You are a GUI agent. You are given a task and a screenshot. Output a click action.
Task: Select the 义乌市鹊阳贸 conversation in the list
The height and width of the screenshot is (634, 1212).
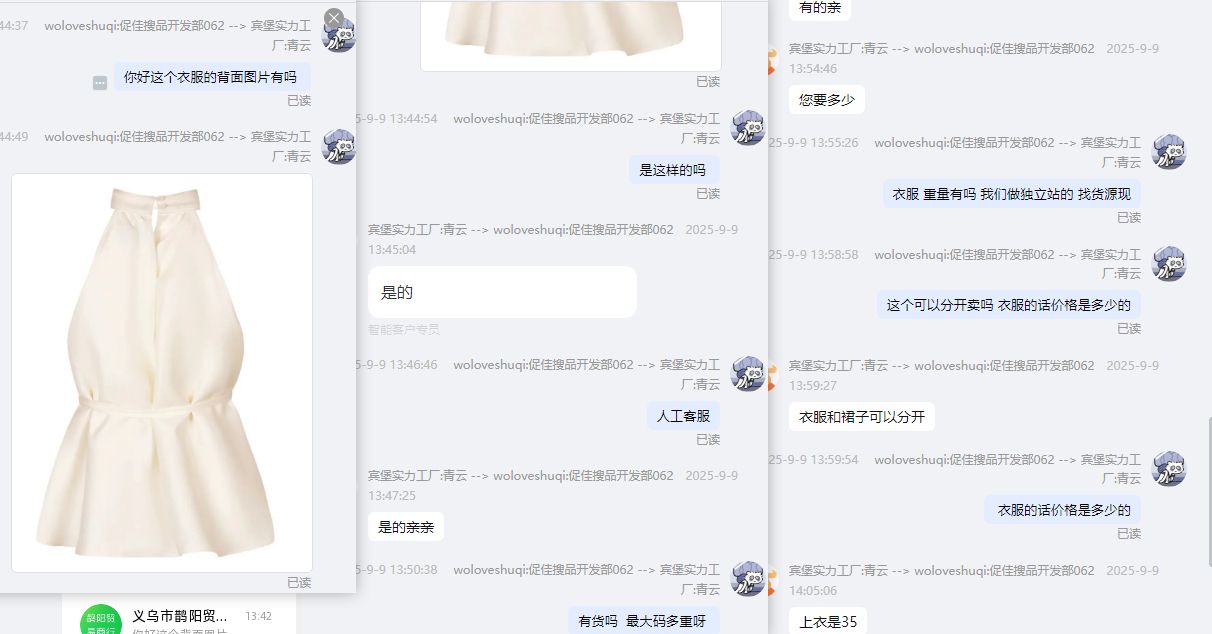coord(180,617)
